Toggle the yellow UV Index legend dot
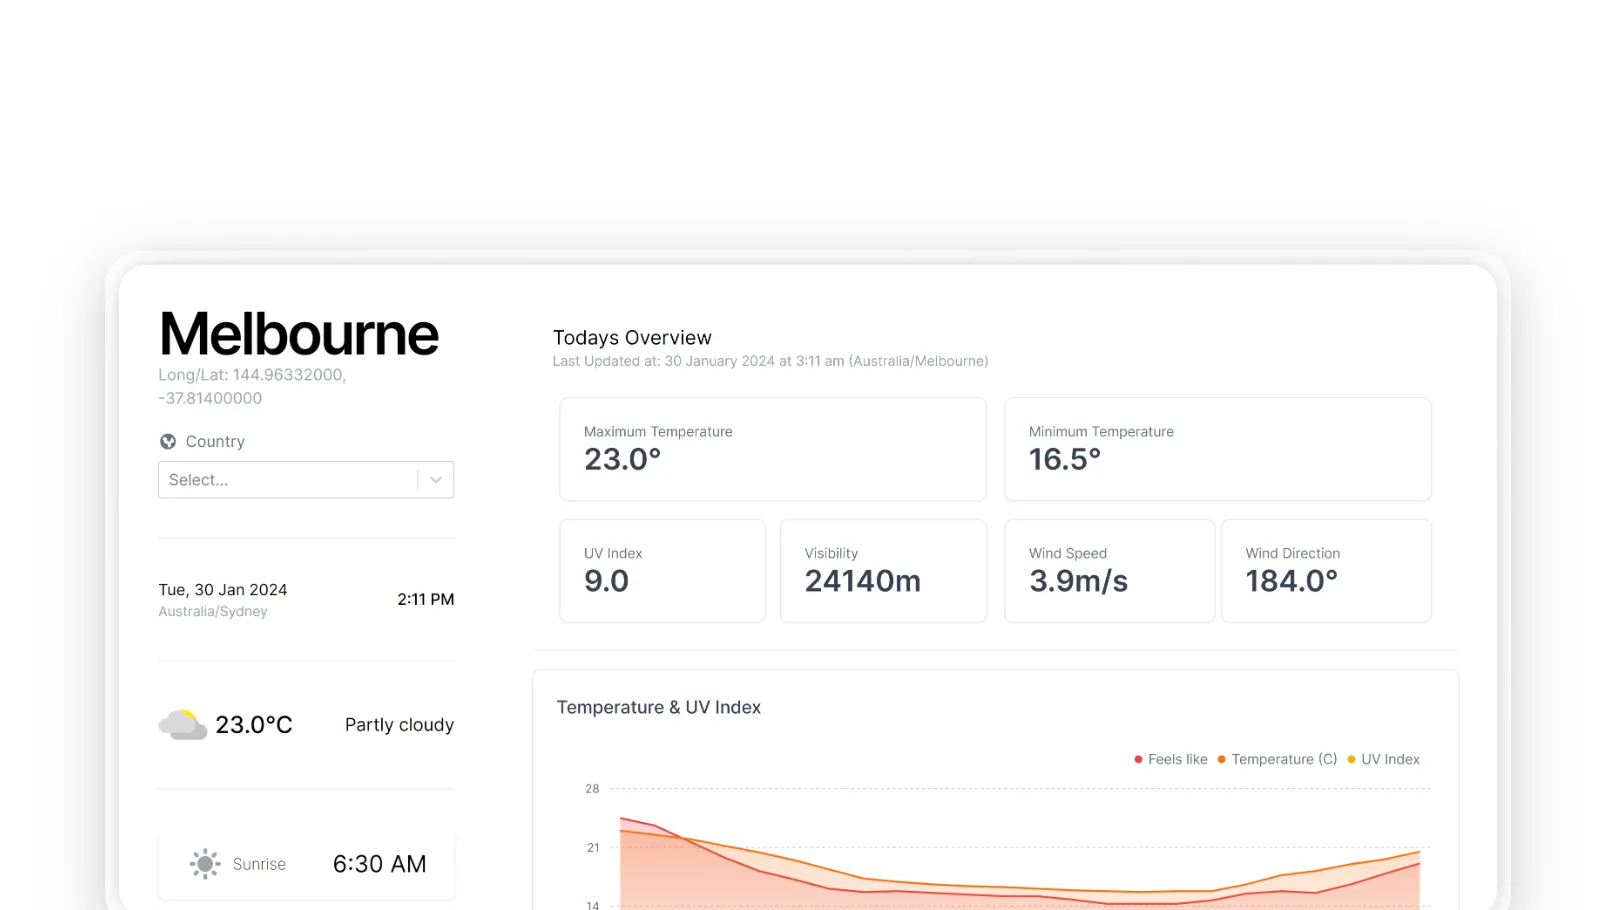1616x910 pixels. (x=1351, y=760)
